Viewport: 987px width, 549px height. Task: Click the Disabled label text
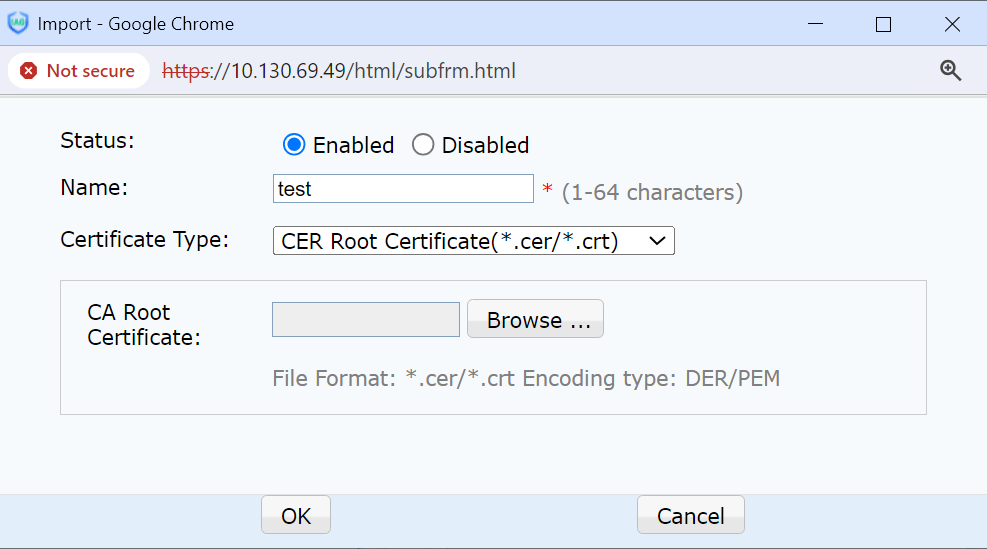pos(485,145)
